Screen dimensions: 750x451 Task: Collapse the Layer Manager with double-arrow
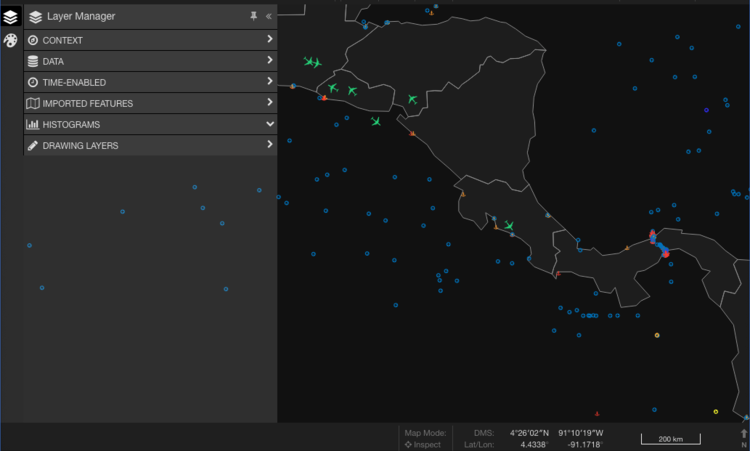click(x=269, y=16)
